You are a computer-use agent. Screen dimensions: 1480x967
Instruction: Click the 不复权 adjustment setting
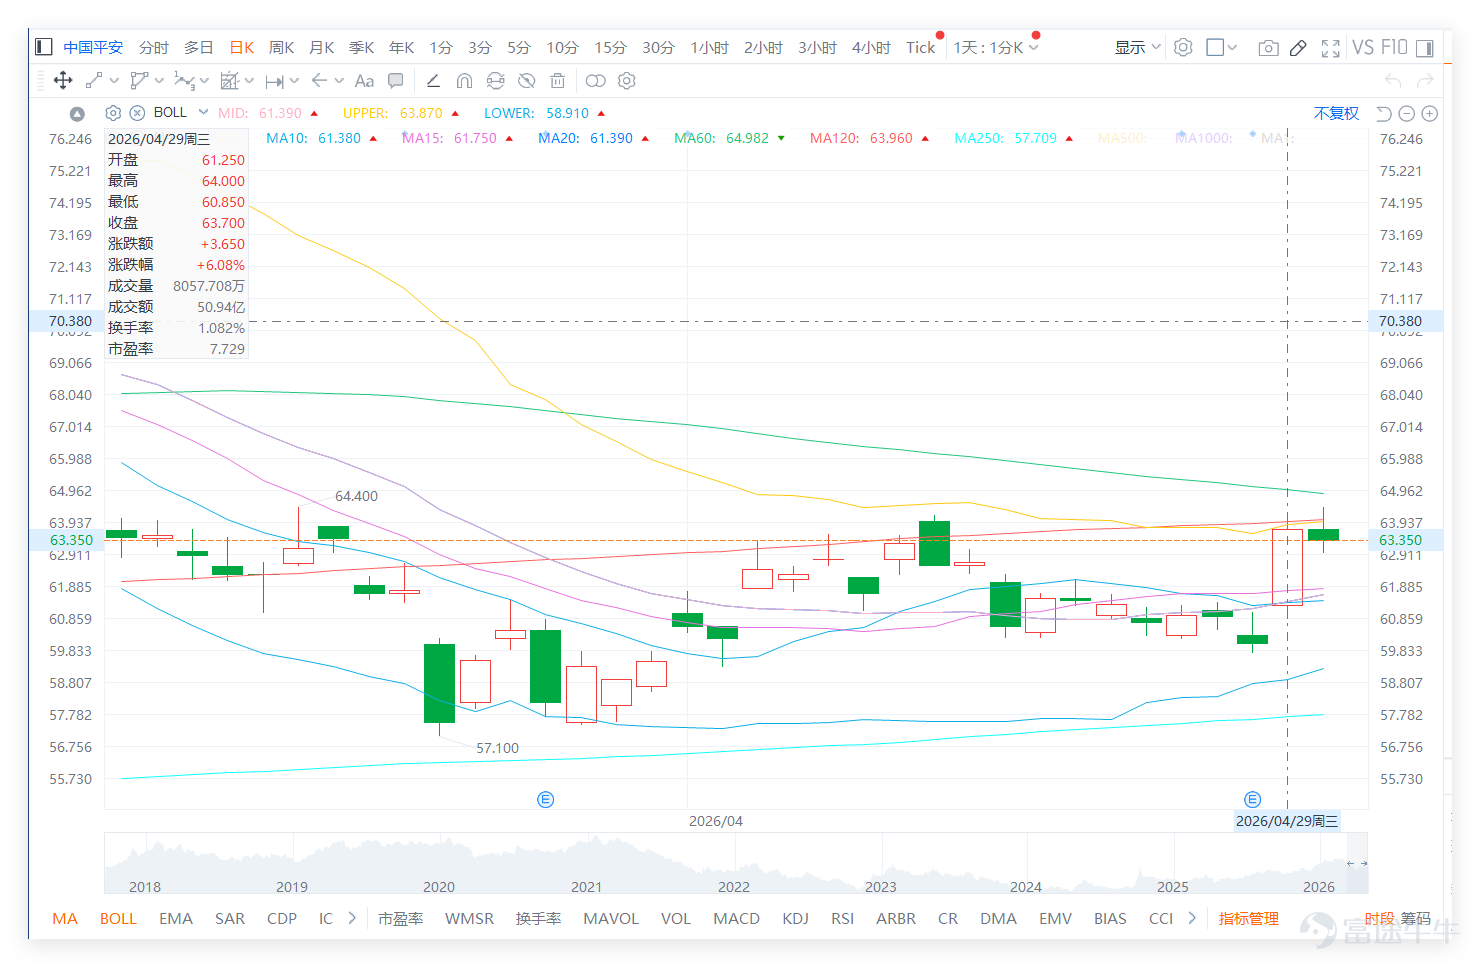tap(1336, 113)
